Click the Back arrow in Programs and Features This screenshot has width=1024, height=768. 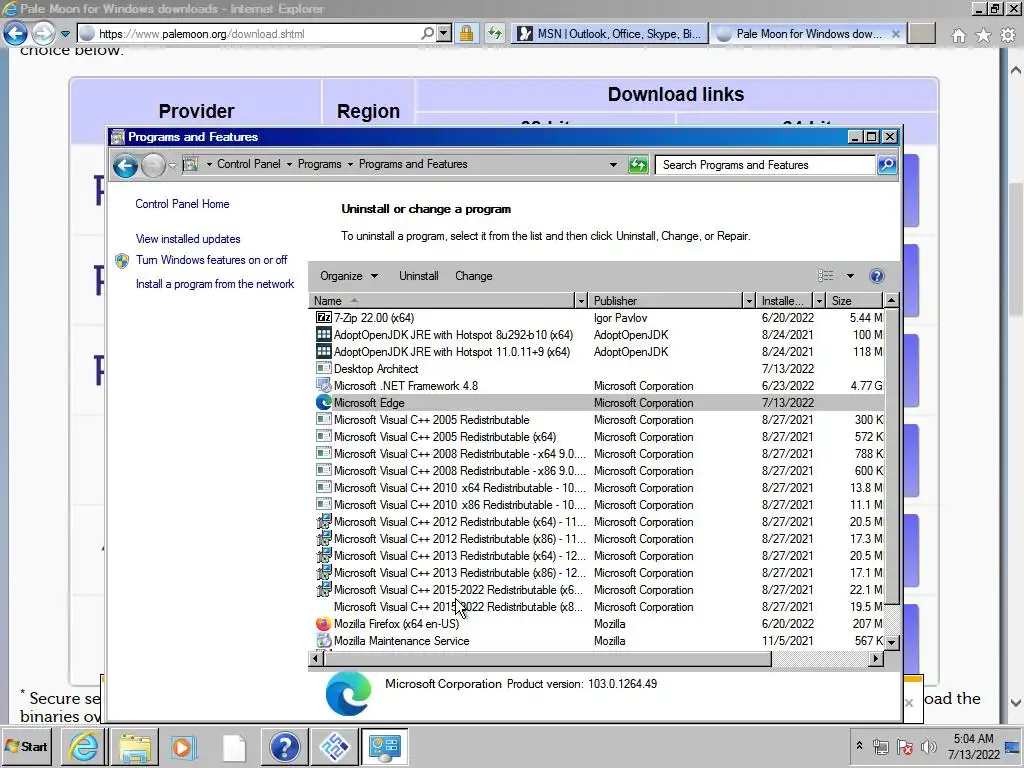point(125,166)
